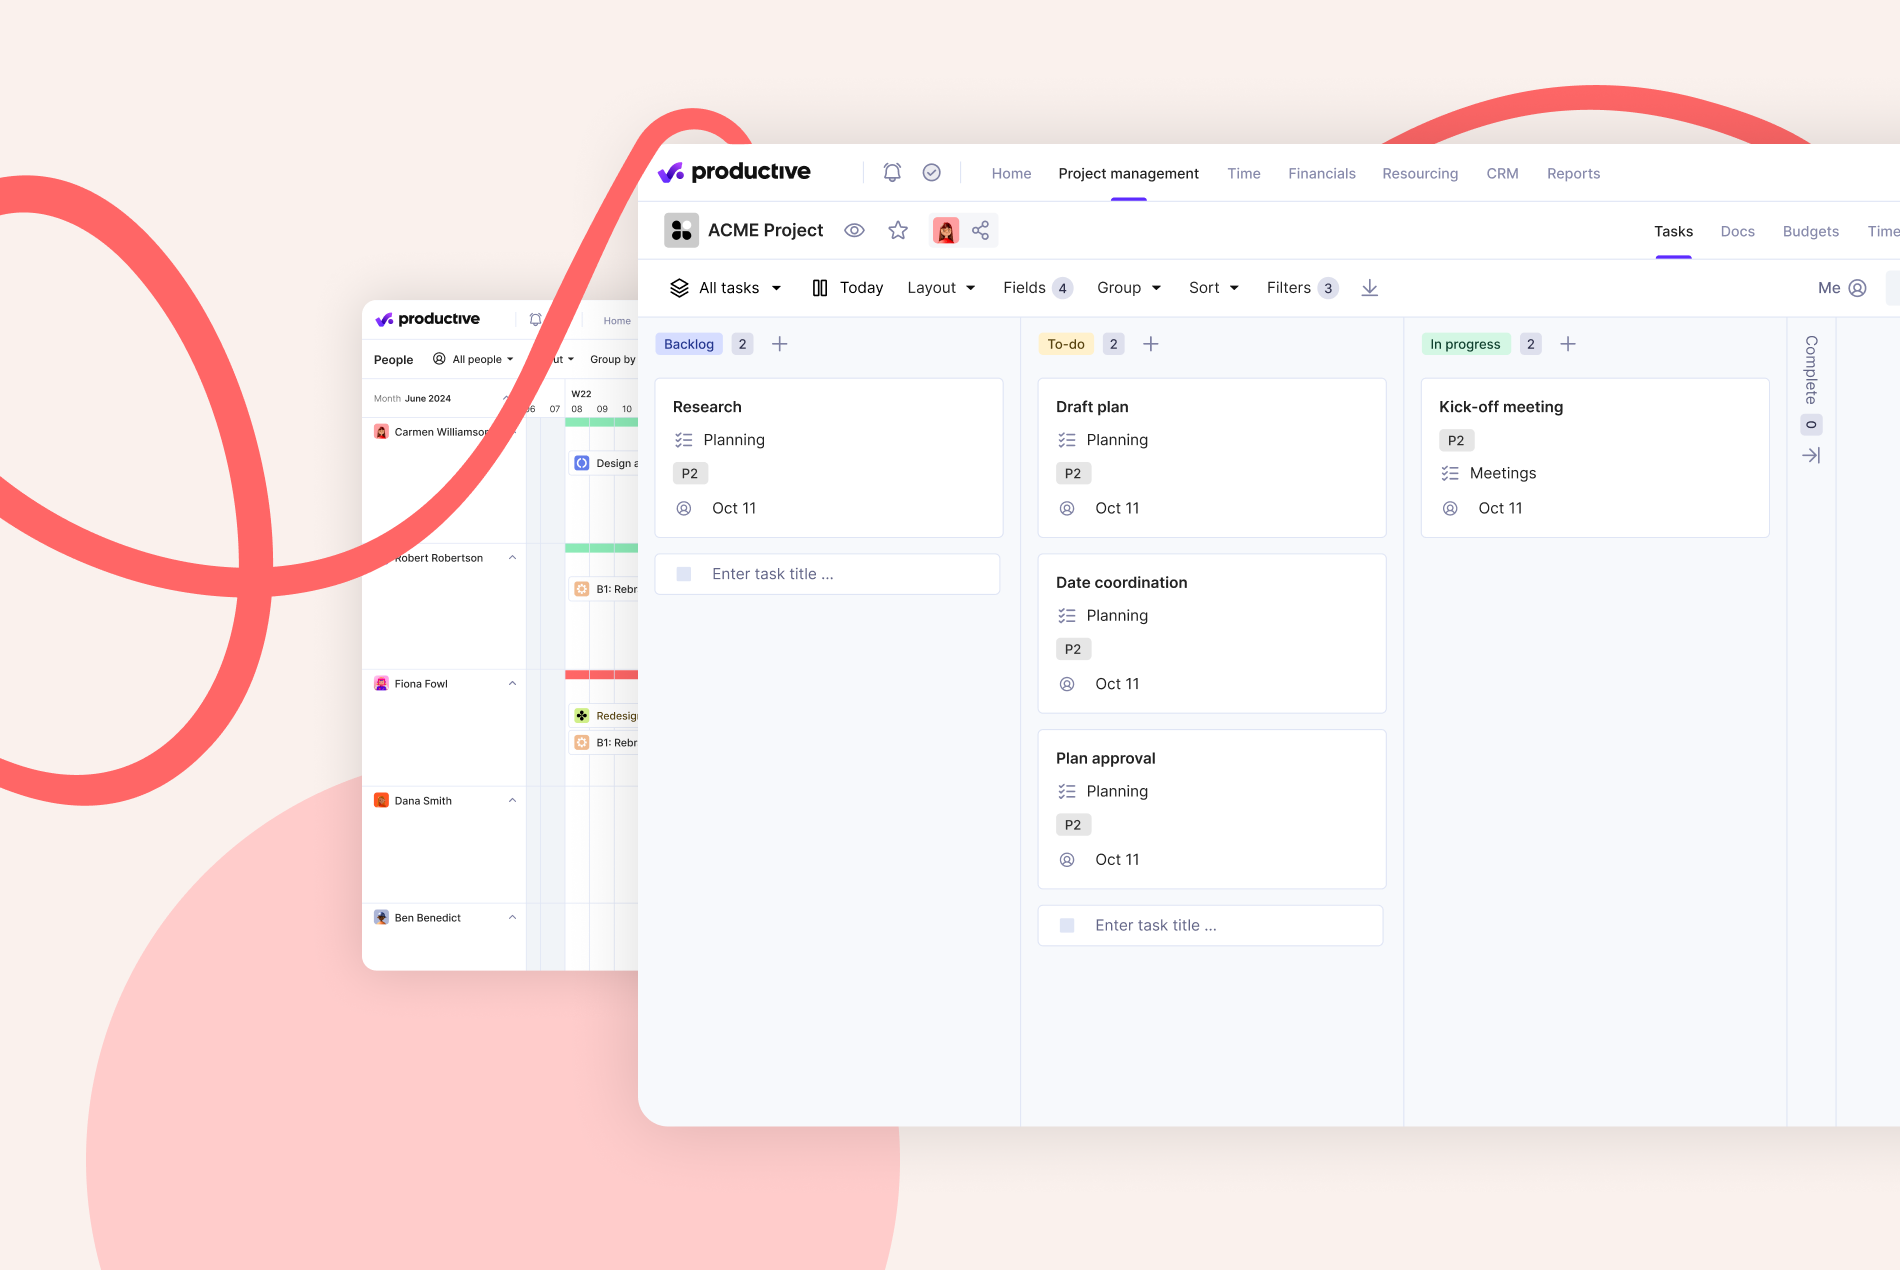Select the completed-tasks checkmark icon in the header
The height and width of the screenshot is (1270, 1900).
pyautogui.click(x=931, y=172)
